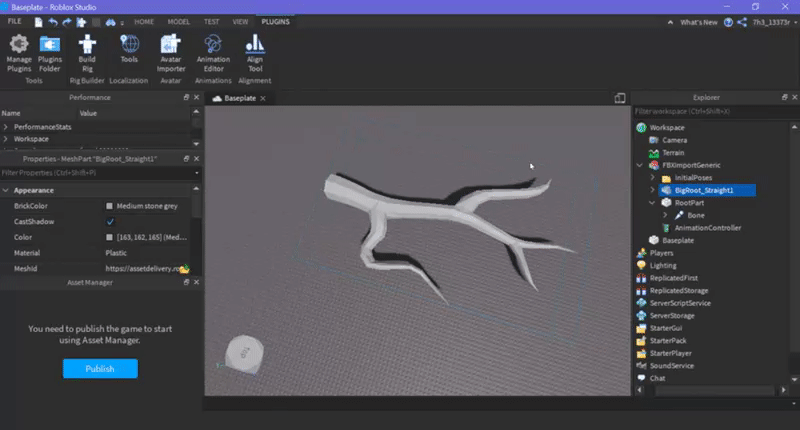Open What's New

point(698,22)
